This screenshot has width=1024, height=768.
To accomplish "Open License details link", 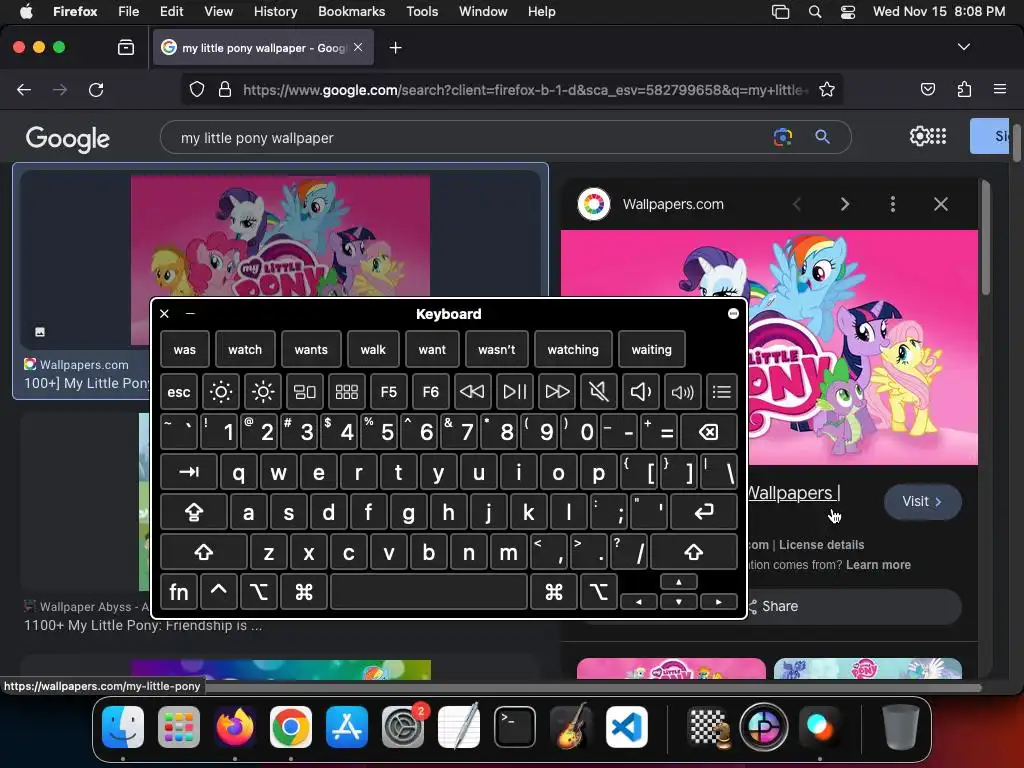I will click(x=822, y=545).
